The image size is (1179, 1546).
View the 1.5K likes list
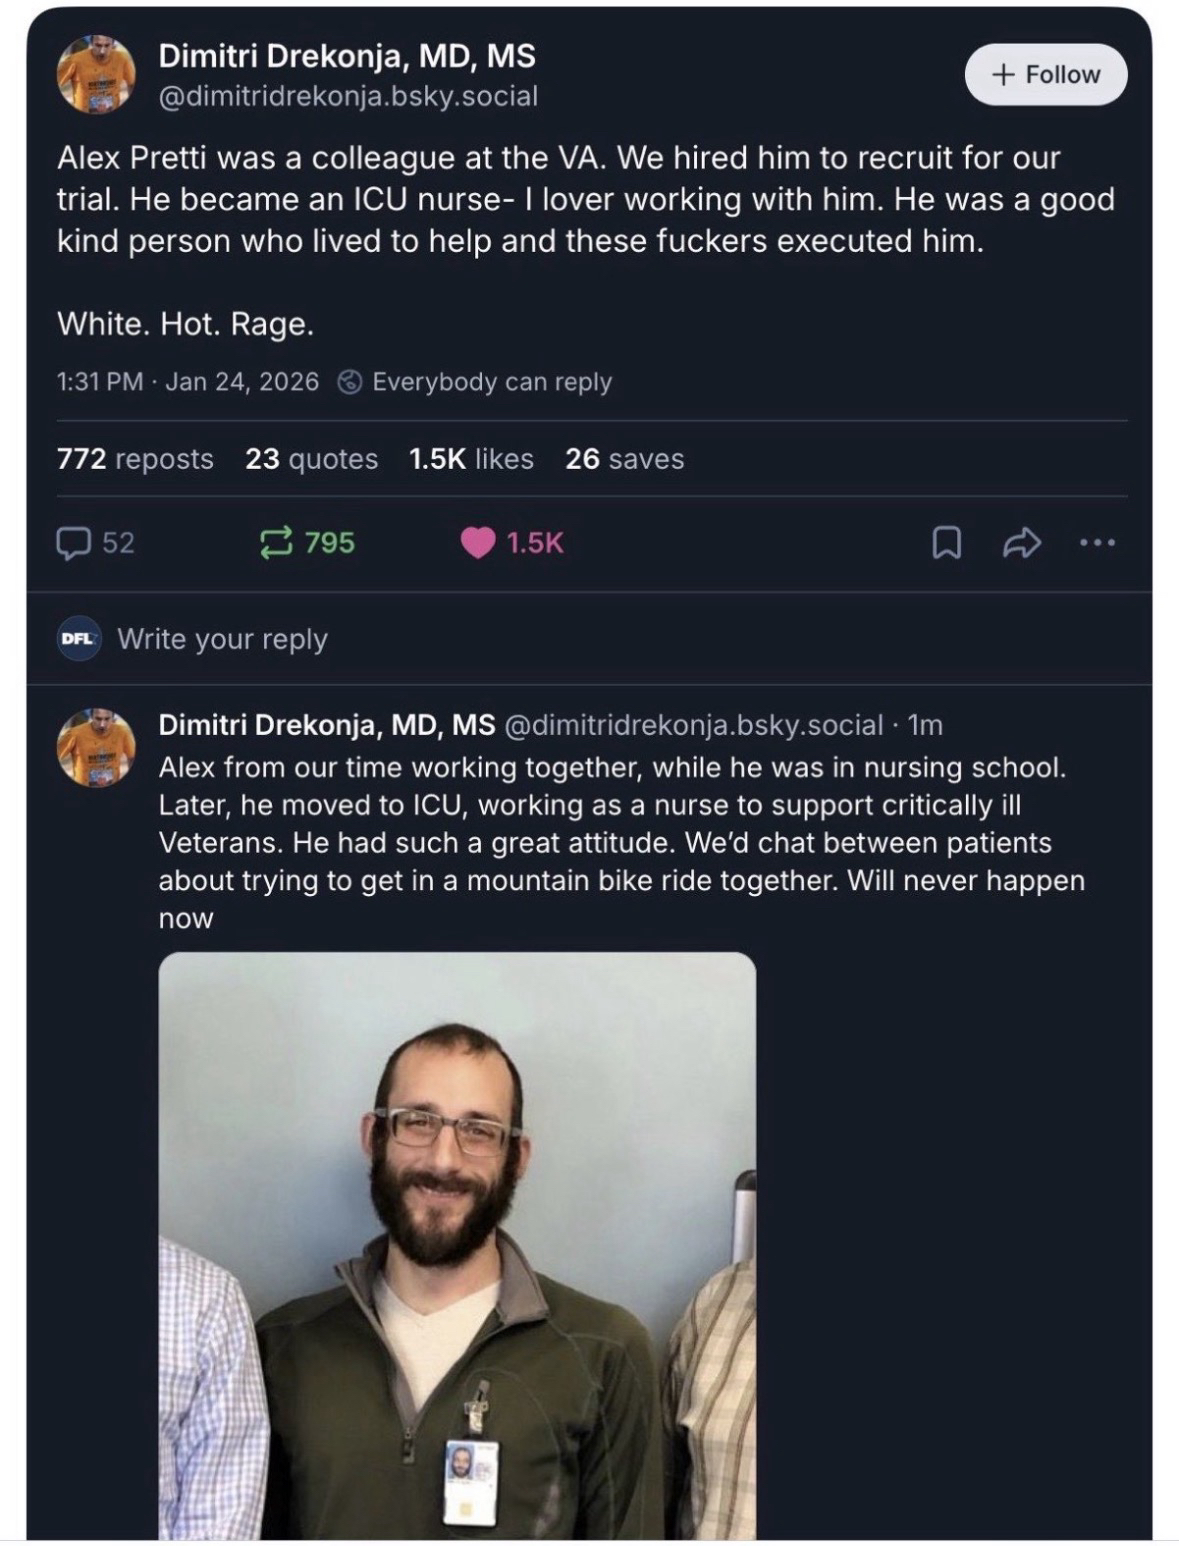[471, 459]
